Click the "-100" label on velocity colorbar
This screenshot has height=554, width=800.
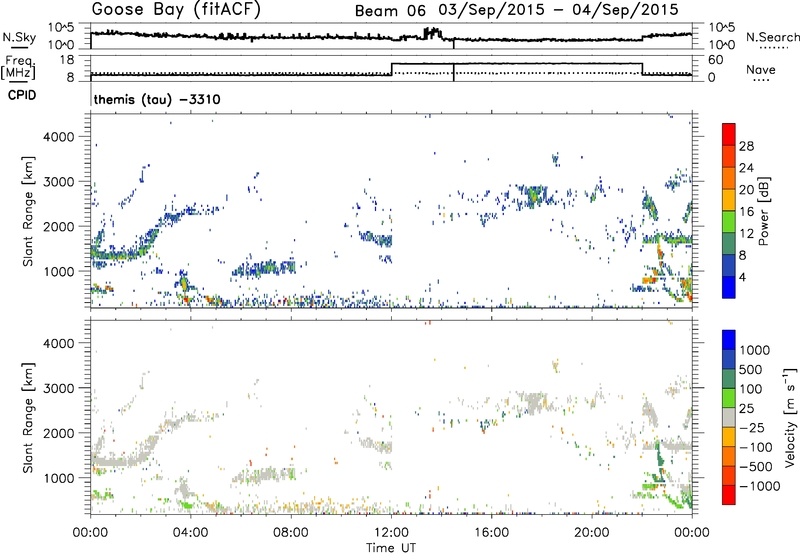756,447
